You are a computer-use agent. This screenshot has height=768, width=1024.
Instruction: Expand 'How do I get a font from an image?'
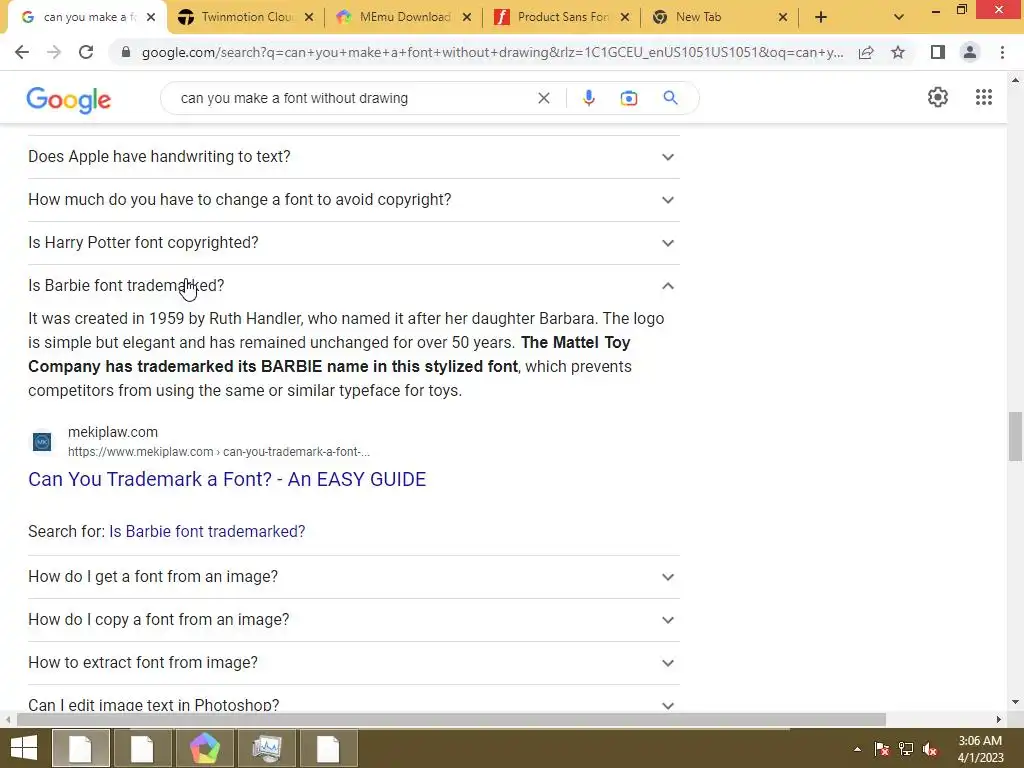pos(353,577)
